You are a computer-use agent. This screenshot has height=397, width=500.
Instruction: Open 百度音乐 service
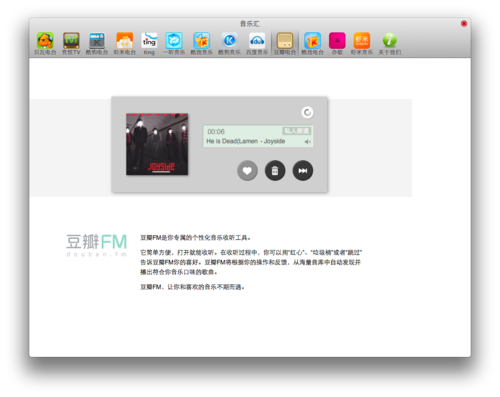pos(257,44)
